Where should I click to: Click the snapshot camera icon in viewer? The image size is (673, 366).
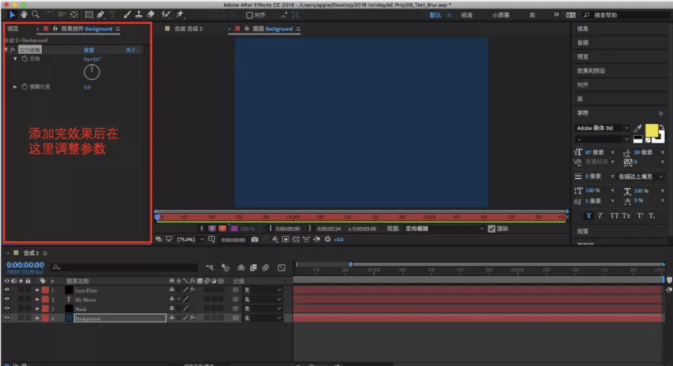click(255, 239)
